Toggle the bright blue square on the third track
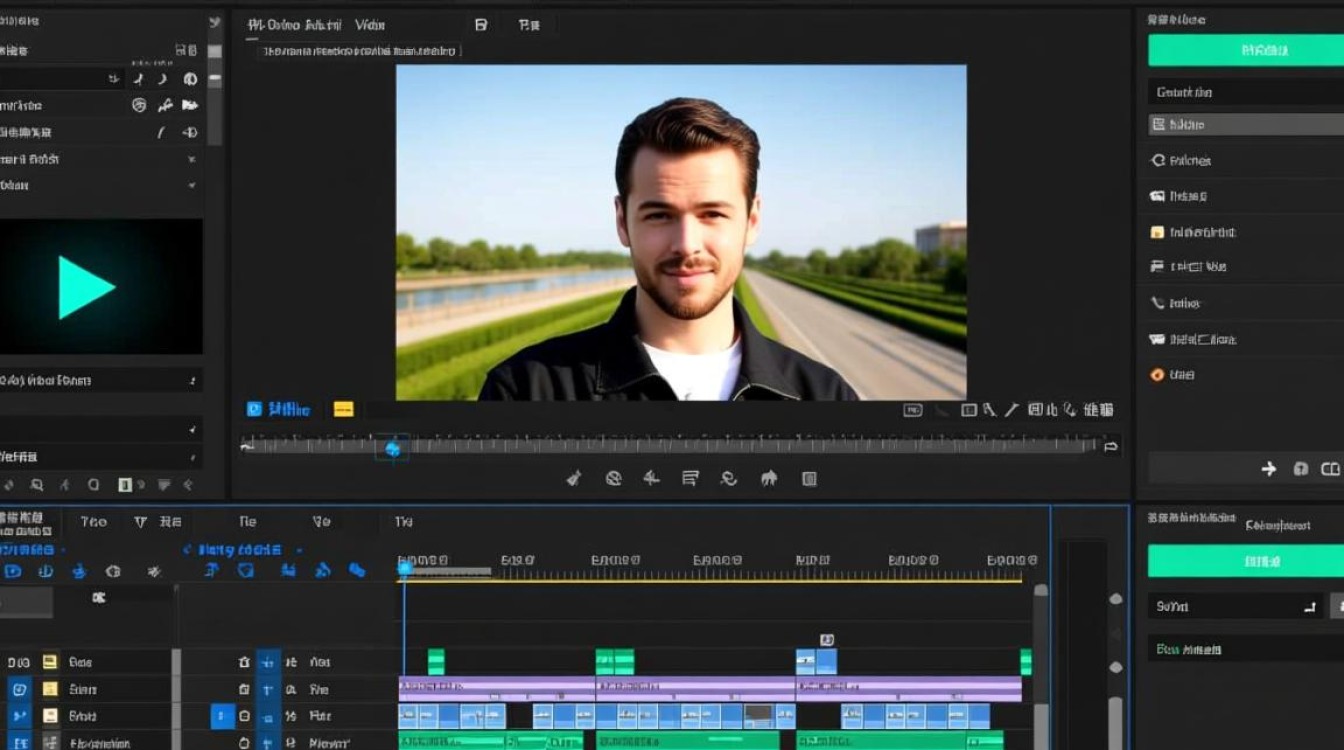 pos(222,716)
